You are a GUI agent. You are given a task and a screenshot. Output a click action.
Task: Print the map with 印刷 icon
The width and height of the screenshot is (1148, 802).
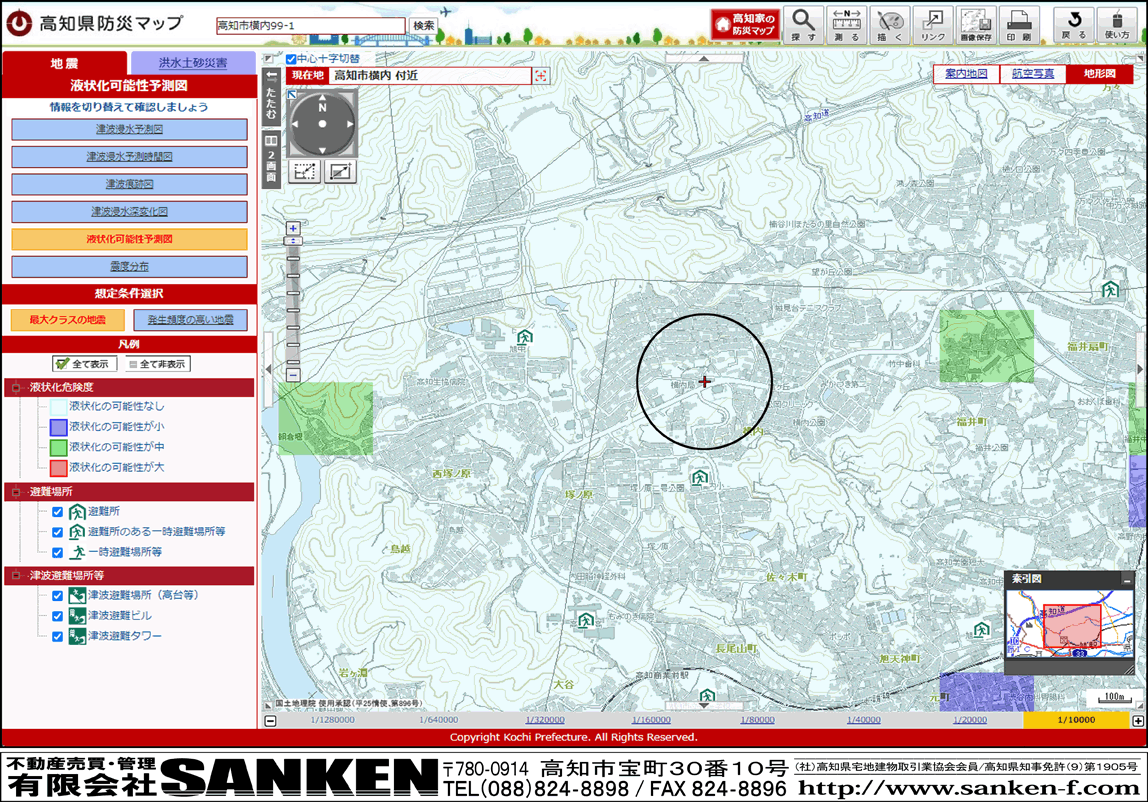pos(1019,24)
